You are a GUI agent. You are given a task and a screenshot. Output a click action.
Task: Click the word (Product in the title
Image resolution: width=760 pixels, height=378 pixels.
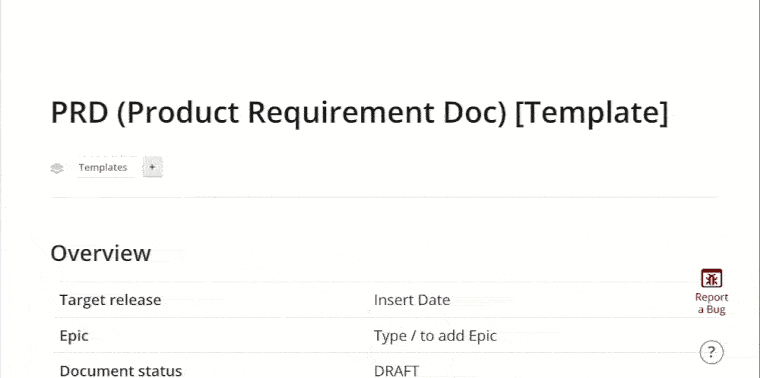178,113
